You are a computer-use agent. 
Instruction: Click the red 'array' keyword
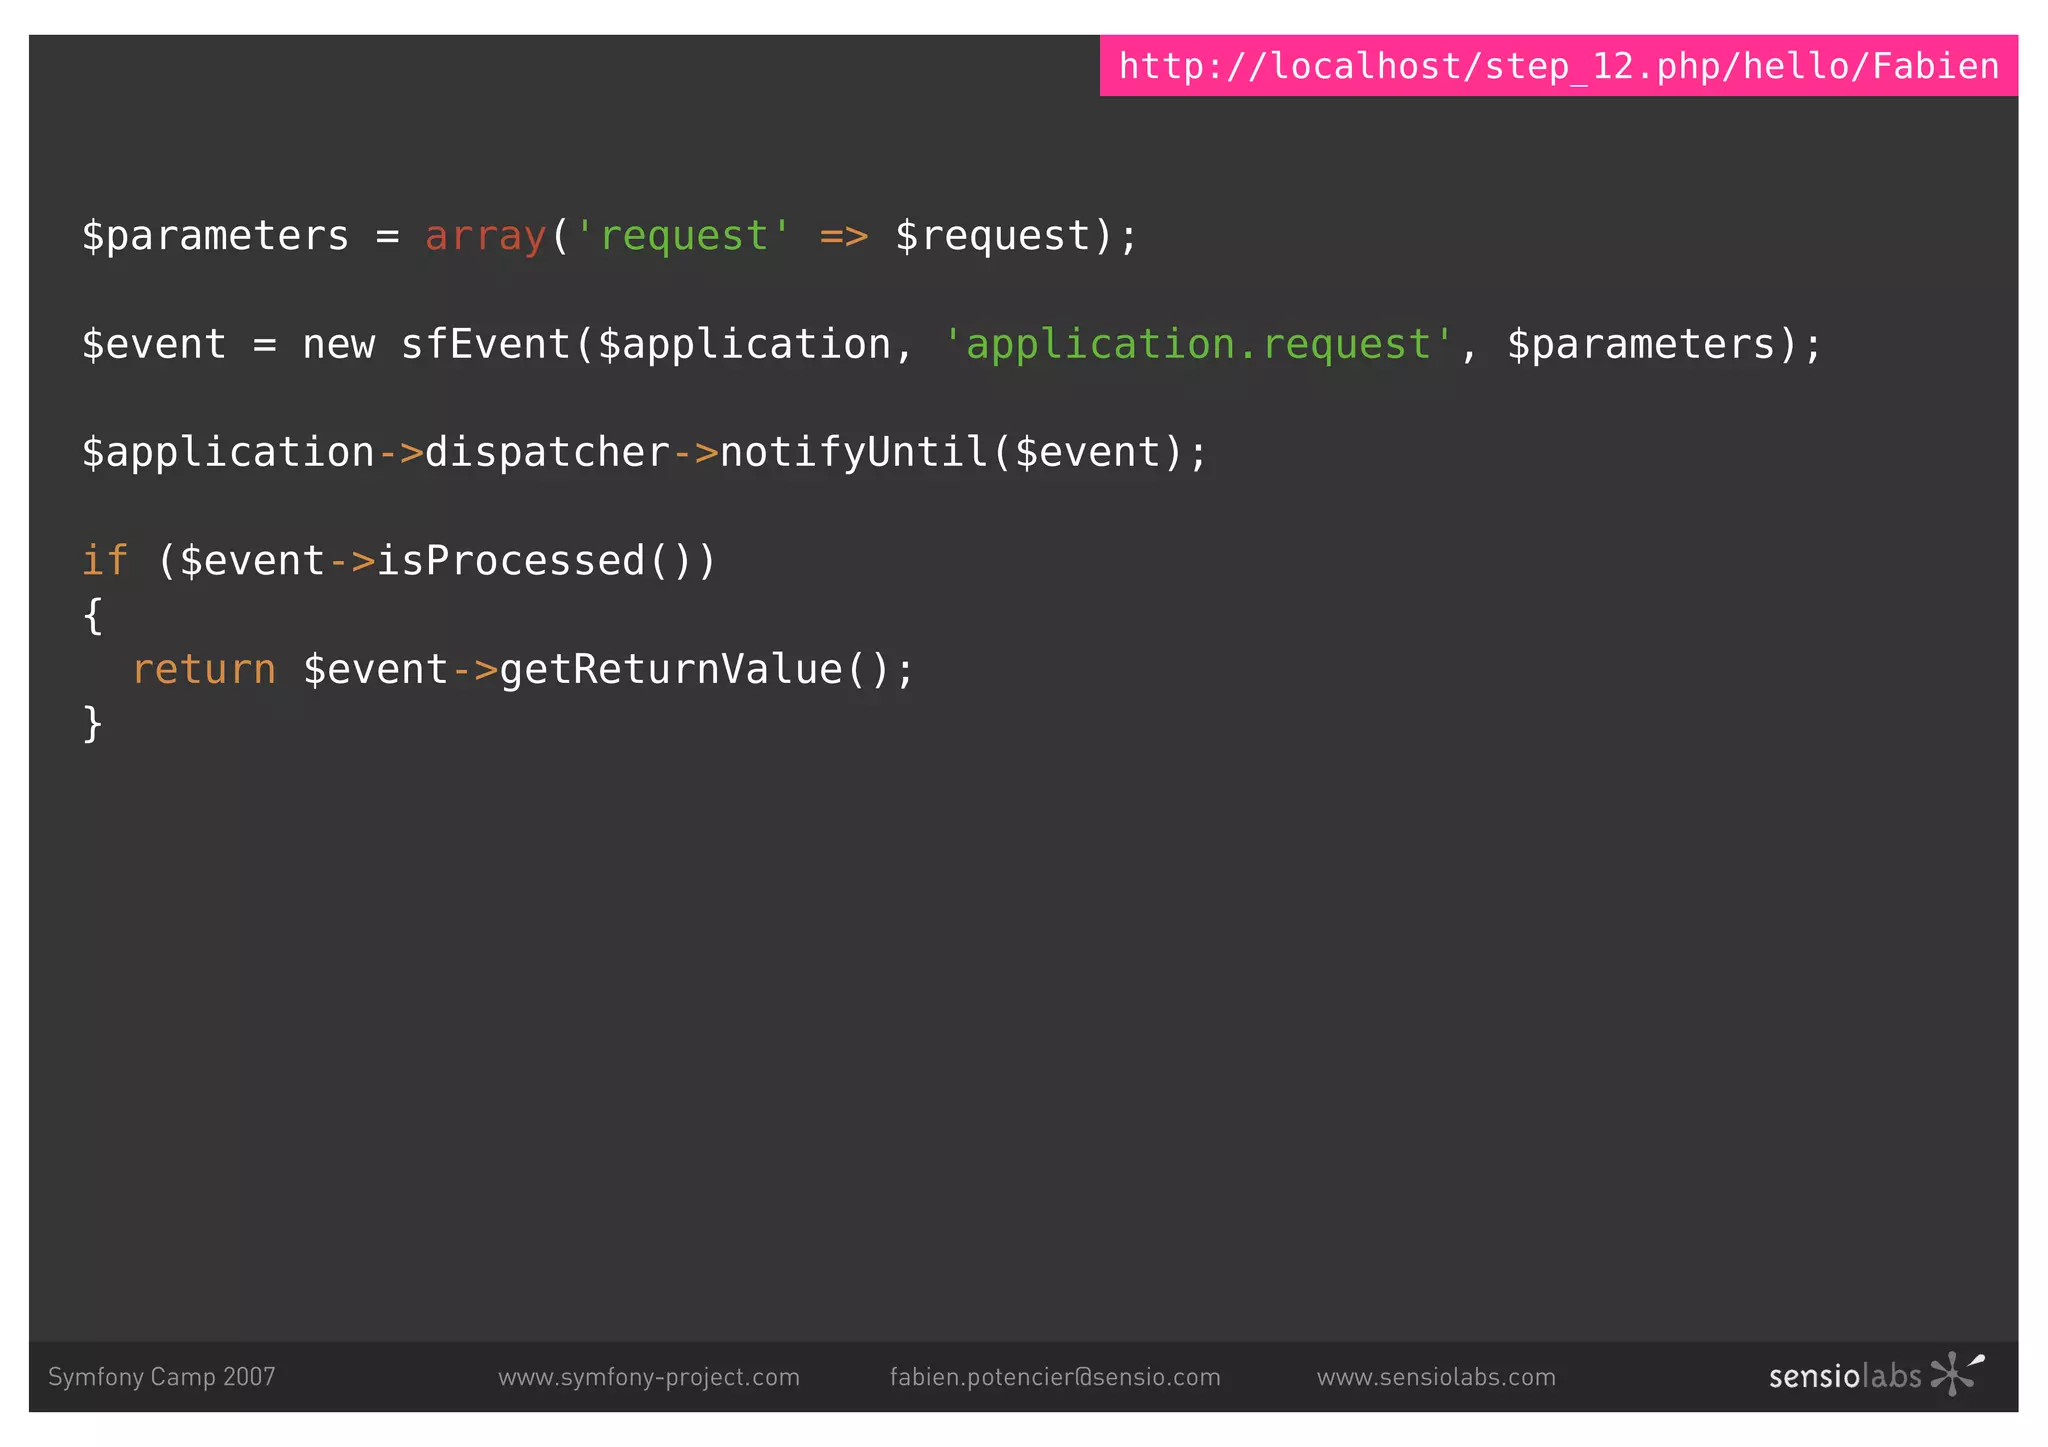coord(486,237)
